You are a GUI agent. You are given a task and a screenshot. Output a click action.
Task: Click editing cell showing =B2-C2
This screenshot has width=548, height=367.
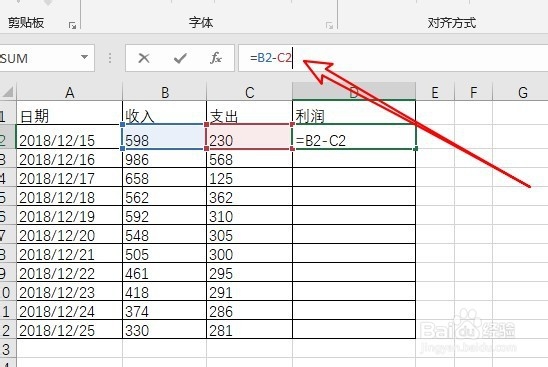(x=354, y=137)
